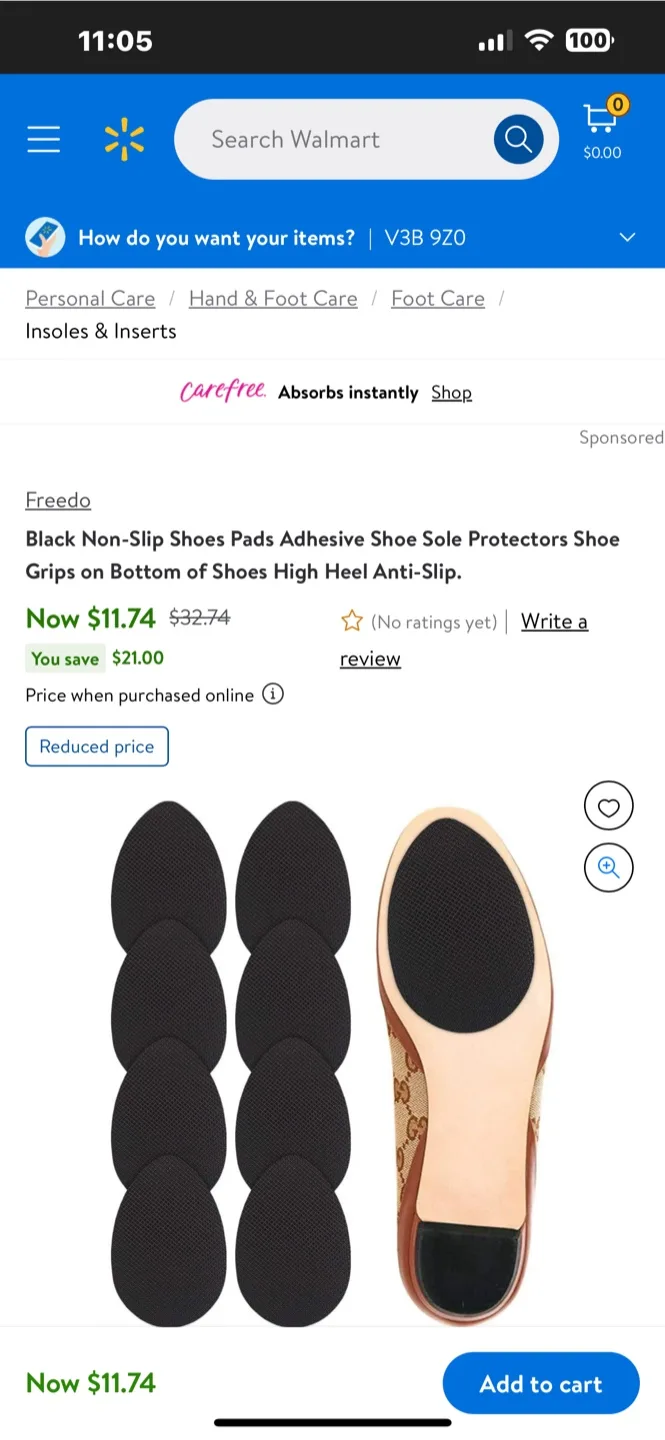Tap the empty star rating icon
The image size is (665, 1440).
click(352, 621)
